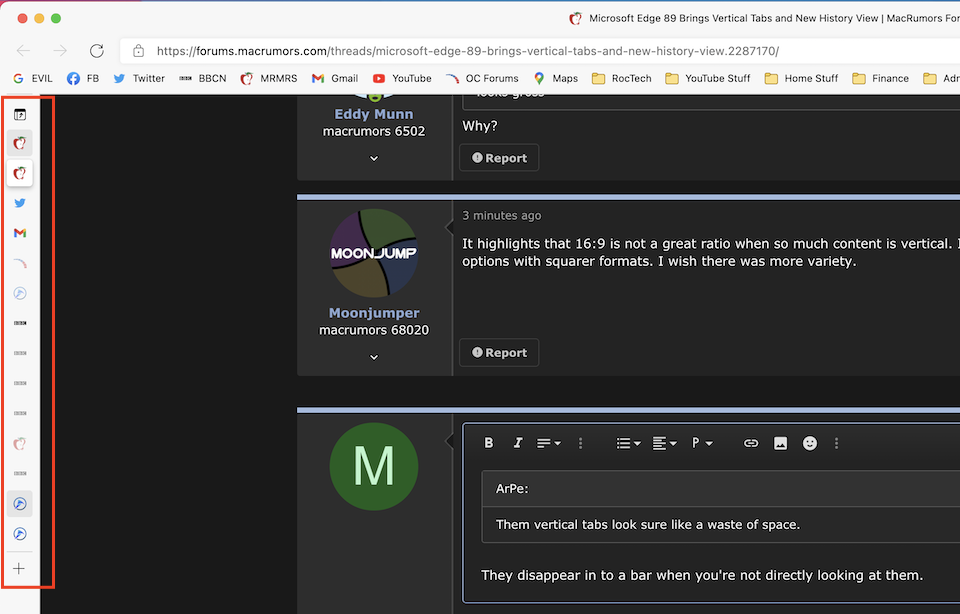Open the EVIL Google bookmark

(33, 78)
